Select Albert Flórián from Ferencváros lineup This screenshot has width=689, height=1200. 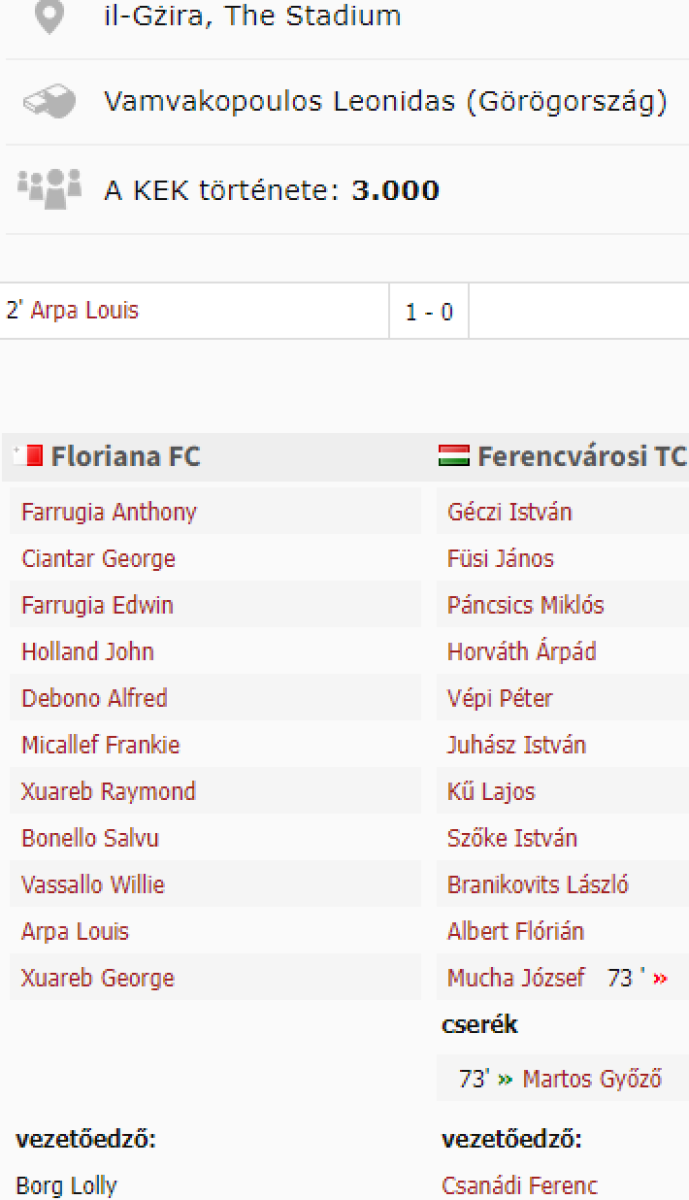point(516,932)
